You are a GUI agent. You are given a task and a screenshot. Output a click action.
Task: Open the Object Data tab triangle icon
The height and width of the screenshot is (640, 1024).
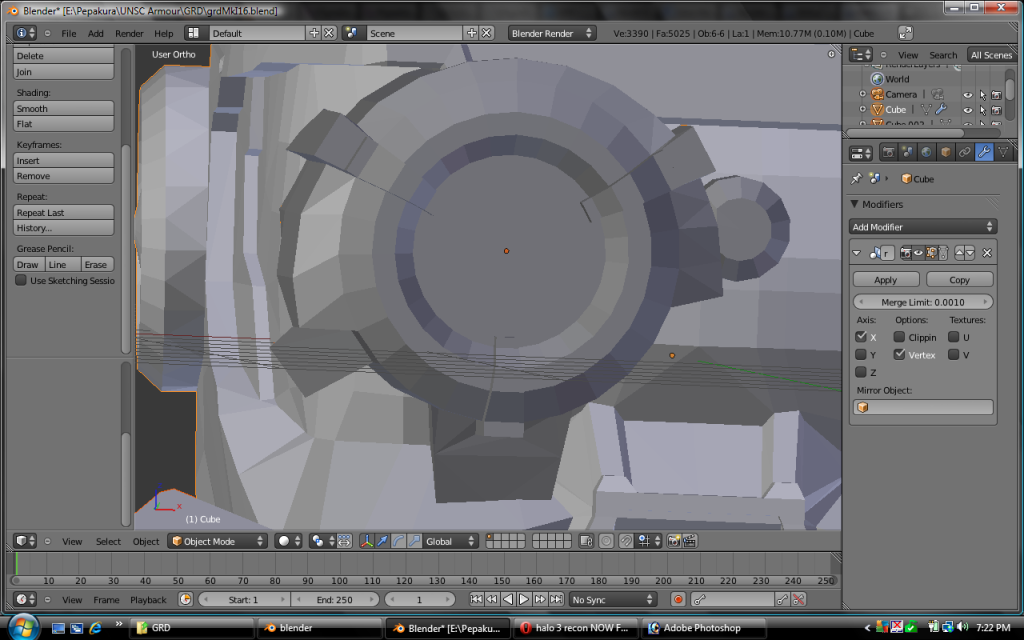[x=1003, y=152]
